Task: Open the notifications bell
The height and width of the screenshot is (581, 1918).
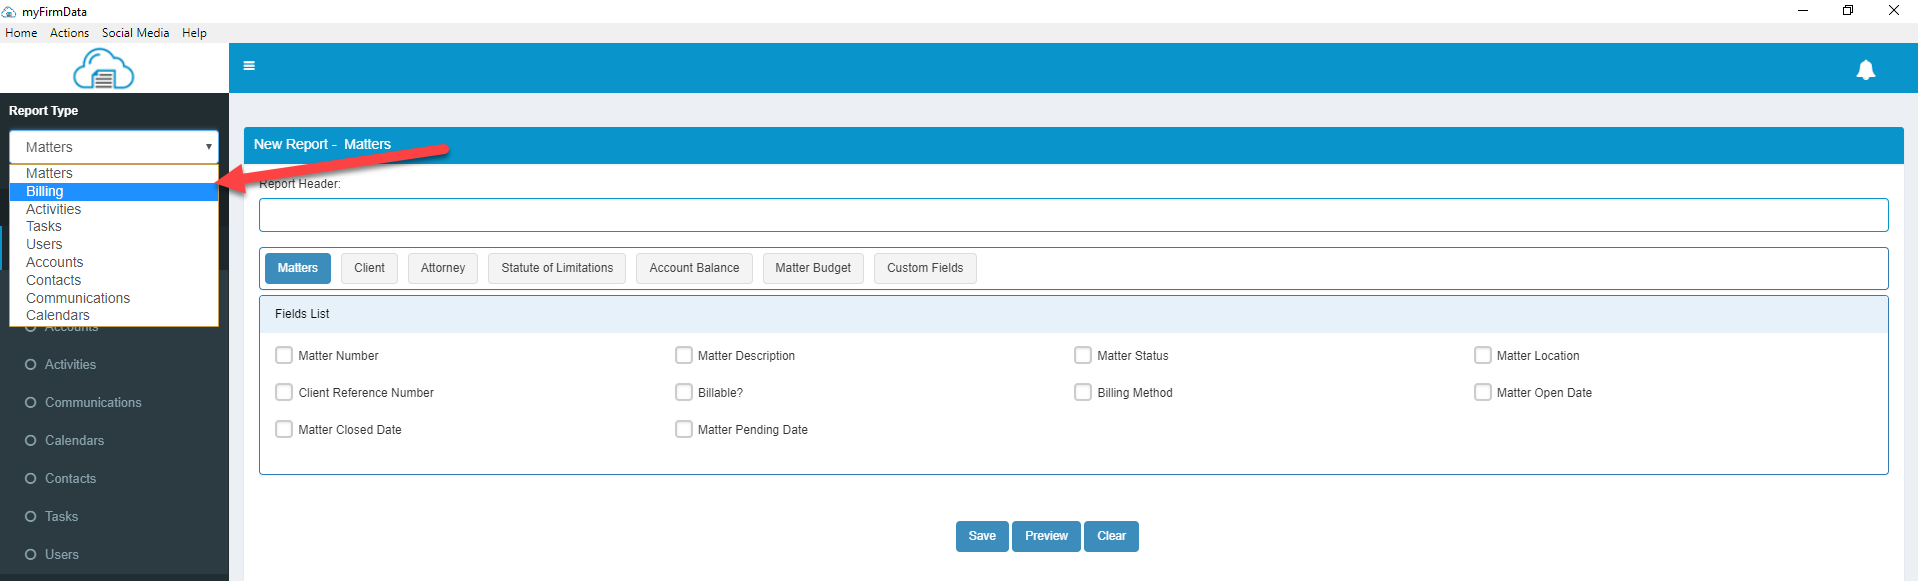Action: pyautogui.click(x=1865, y=69)
